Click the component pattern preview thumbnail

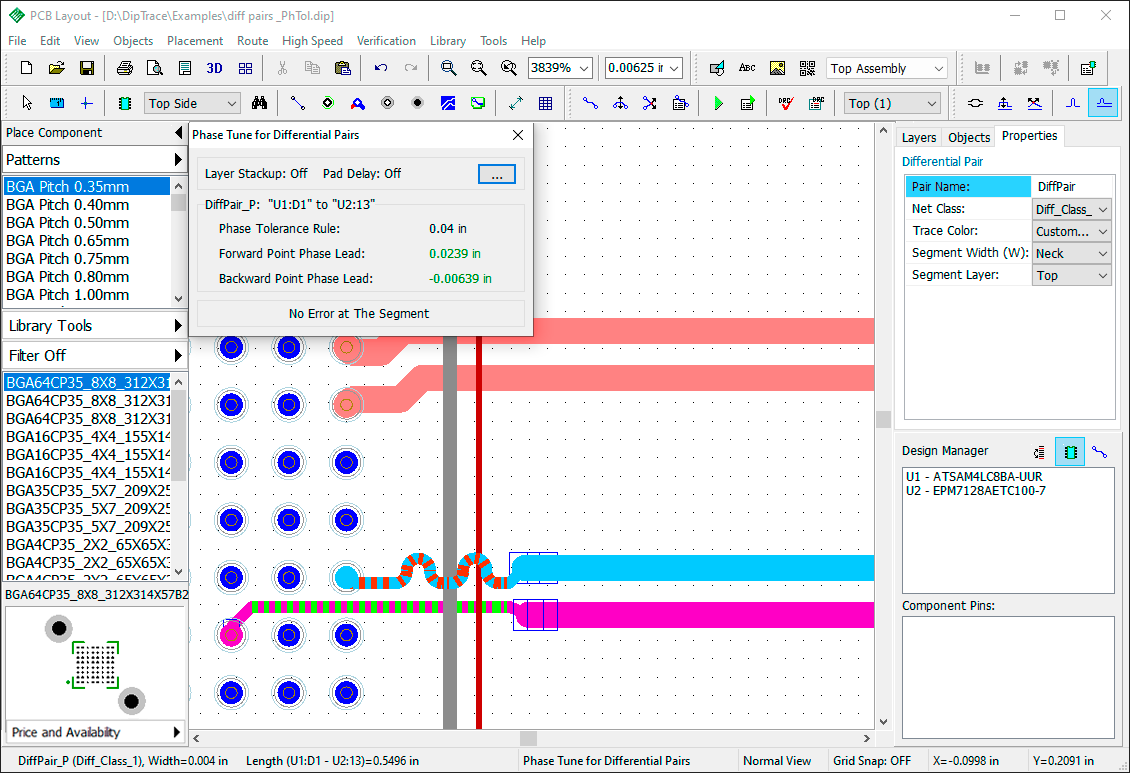click(x=94, y=664)
